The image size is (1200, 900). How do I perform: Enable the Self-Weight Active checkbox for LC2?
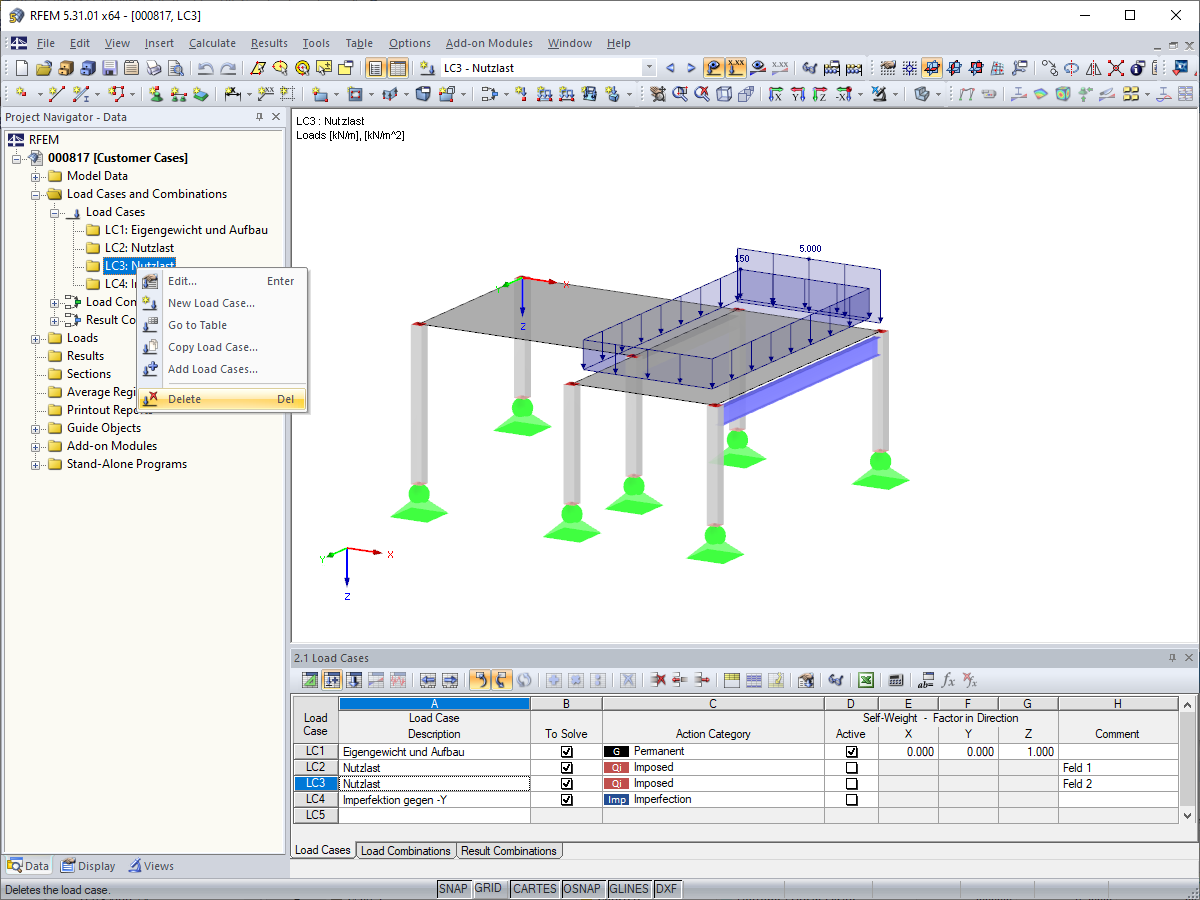click(851, 767)
